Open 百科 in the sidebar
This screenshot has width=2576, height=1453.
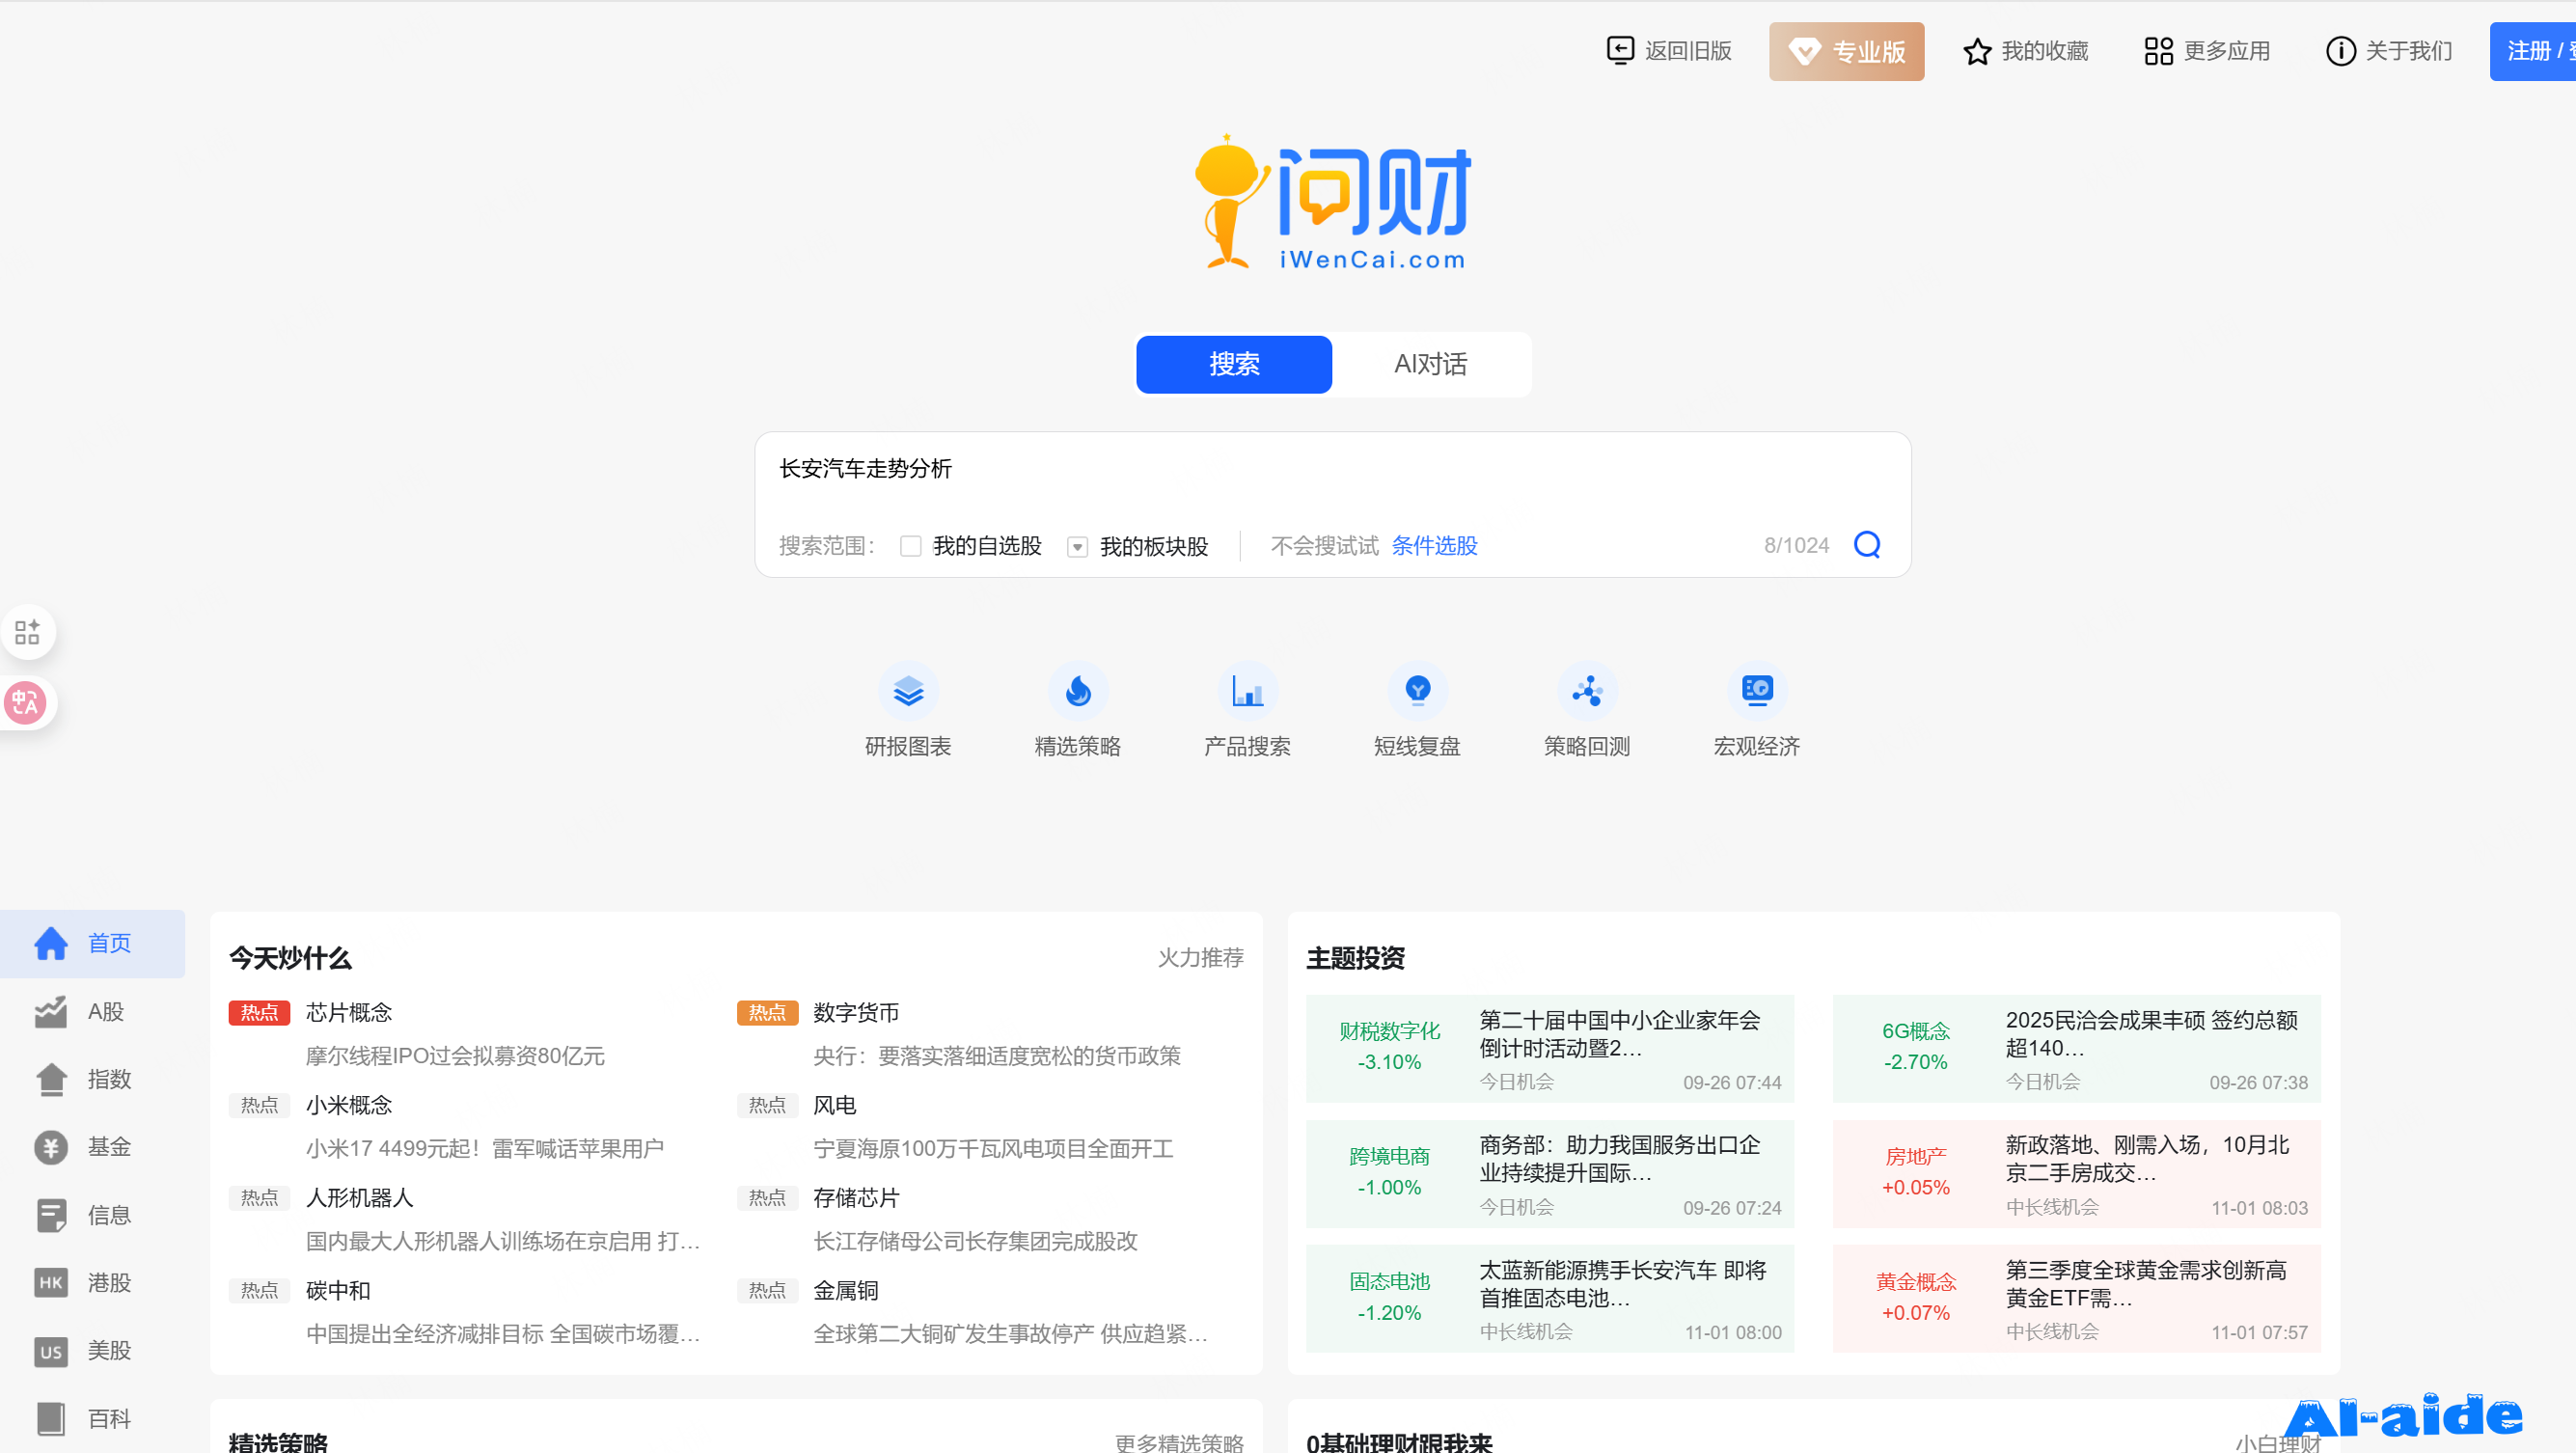92,1419
